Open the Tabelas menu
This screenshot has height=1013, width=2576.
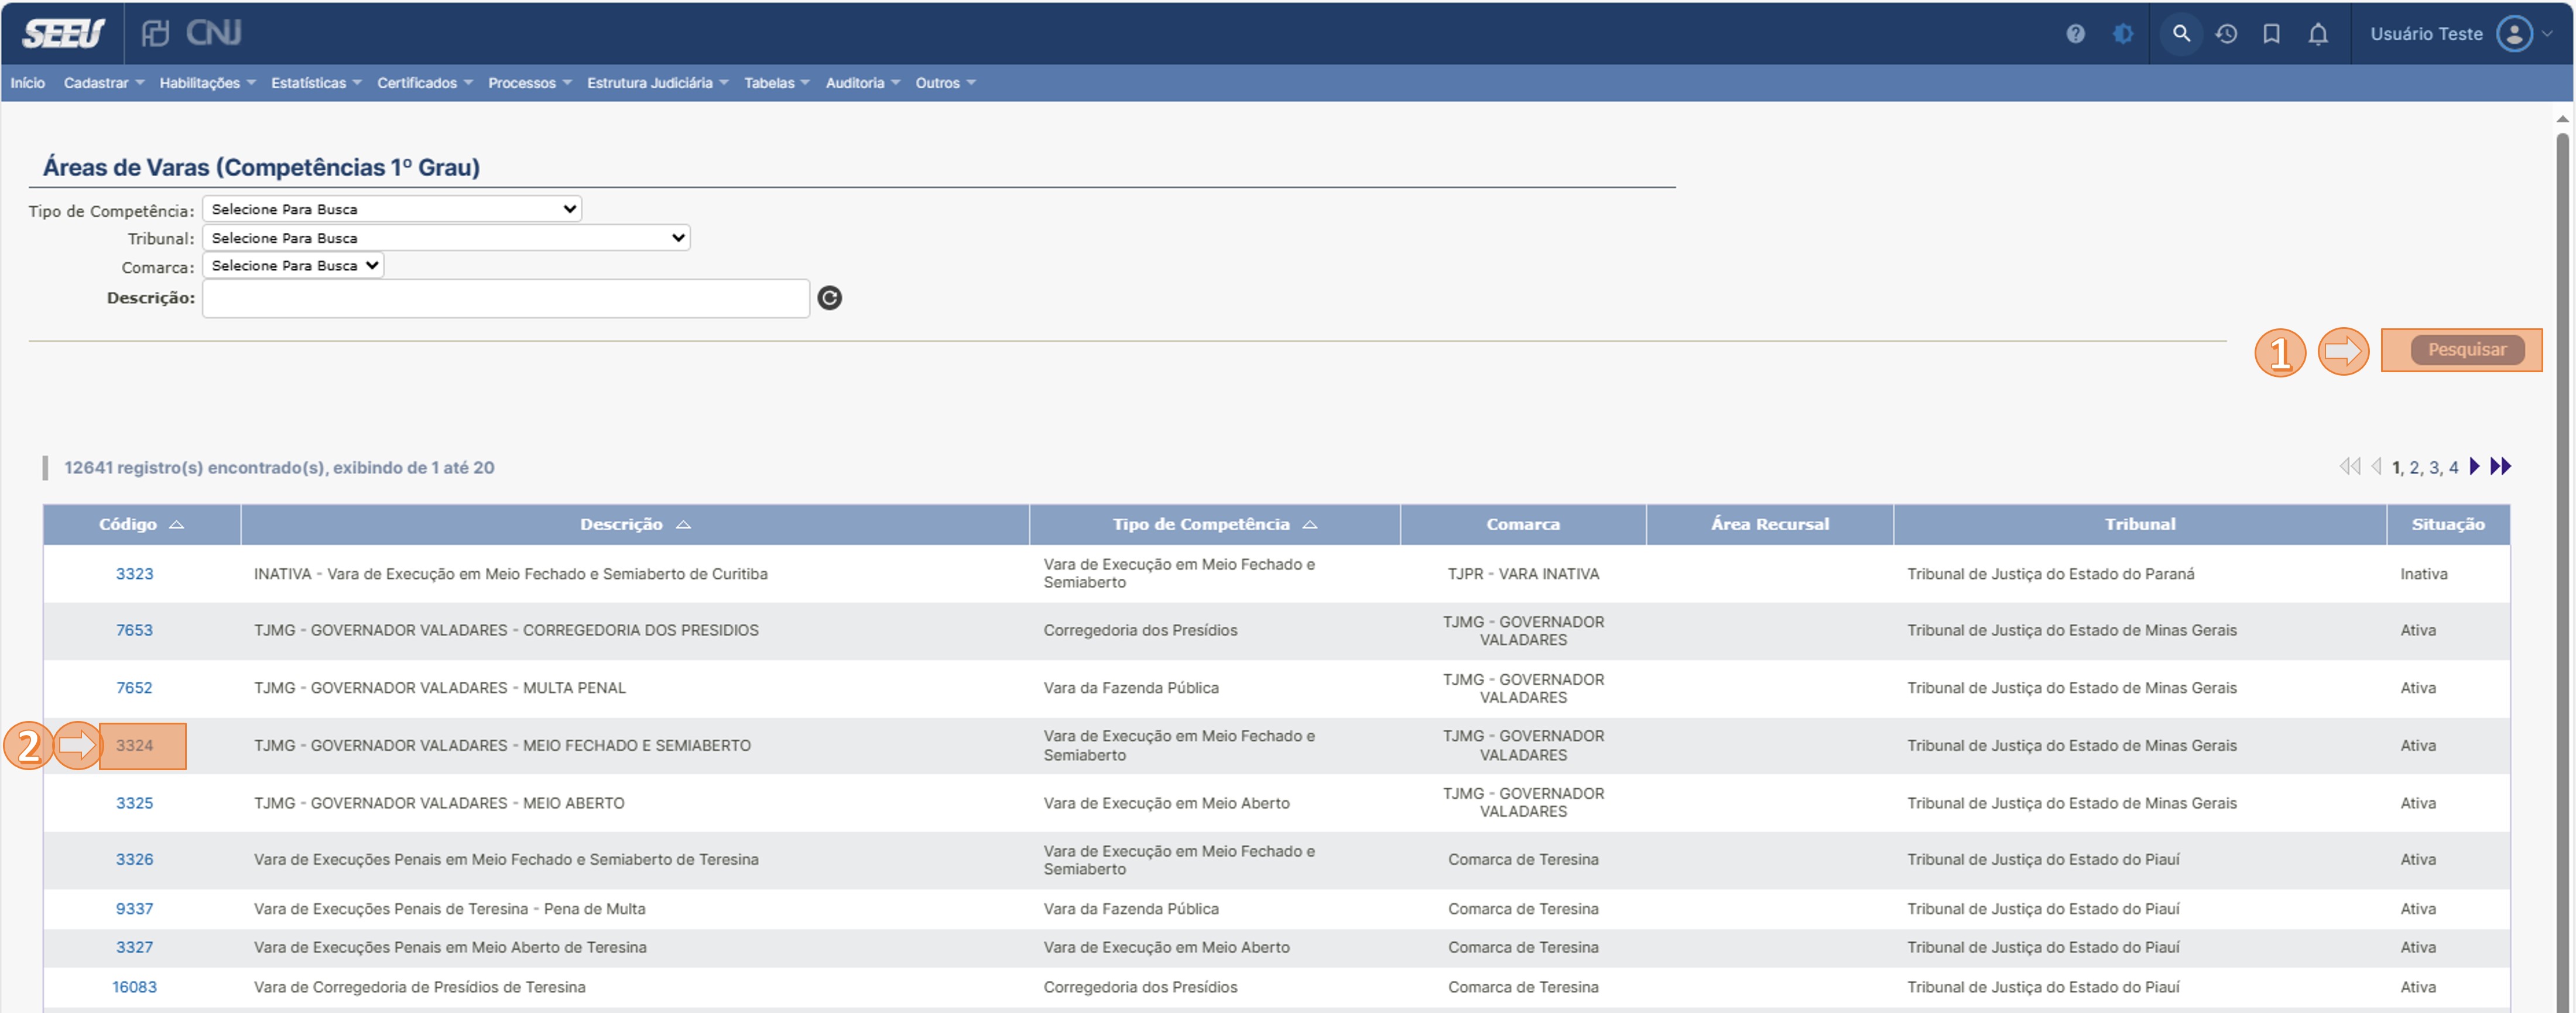tap(777, 83)
